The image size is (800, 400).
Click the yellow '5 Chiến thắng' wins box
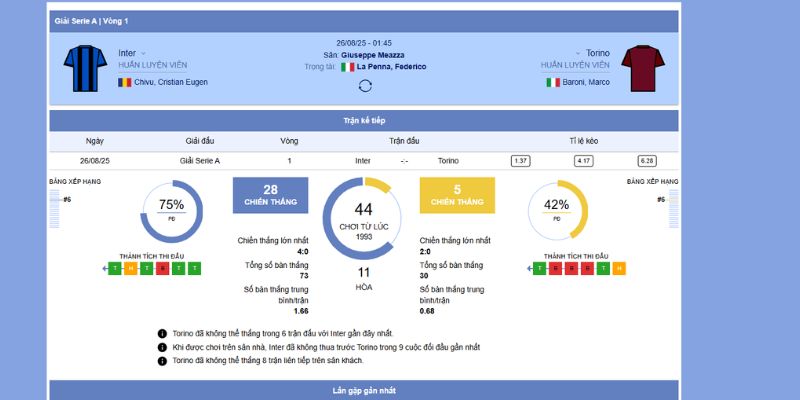pos(457,195)
